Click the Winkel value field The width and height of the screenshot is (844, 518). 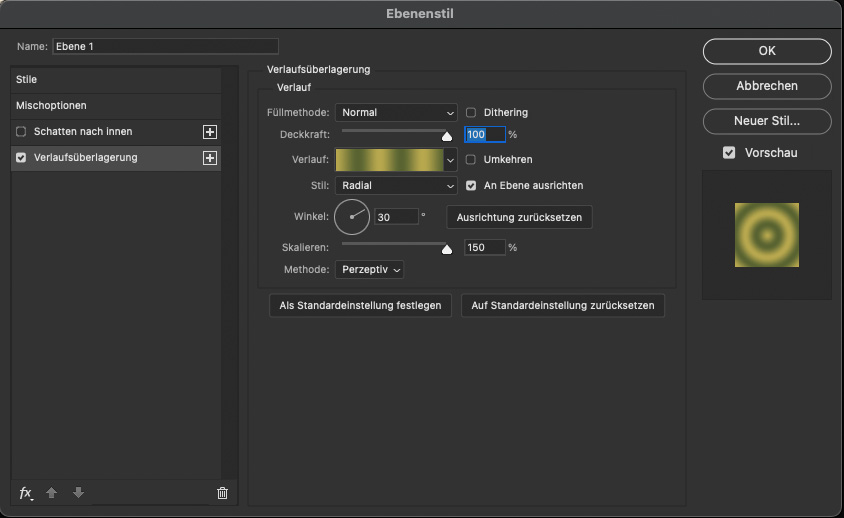pos(396,218)
